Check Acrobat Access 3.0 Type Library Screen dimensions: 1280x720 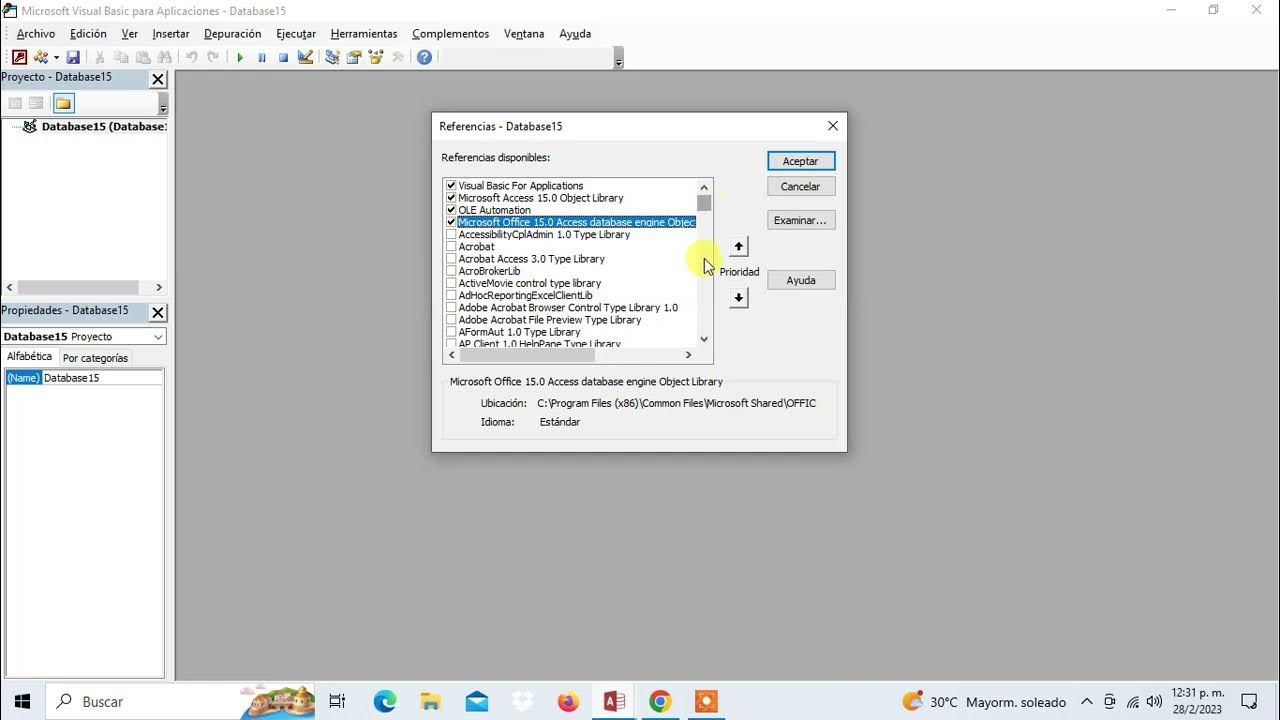451,259
